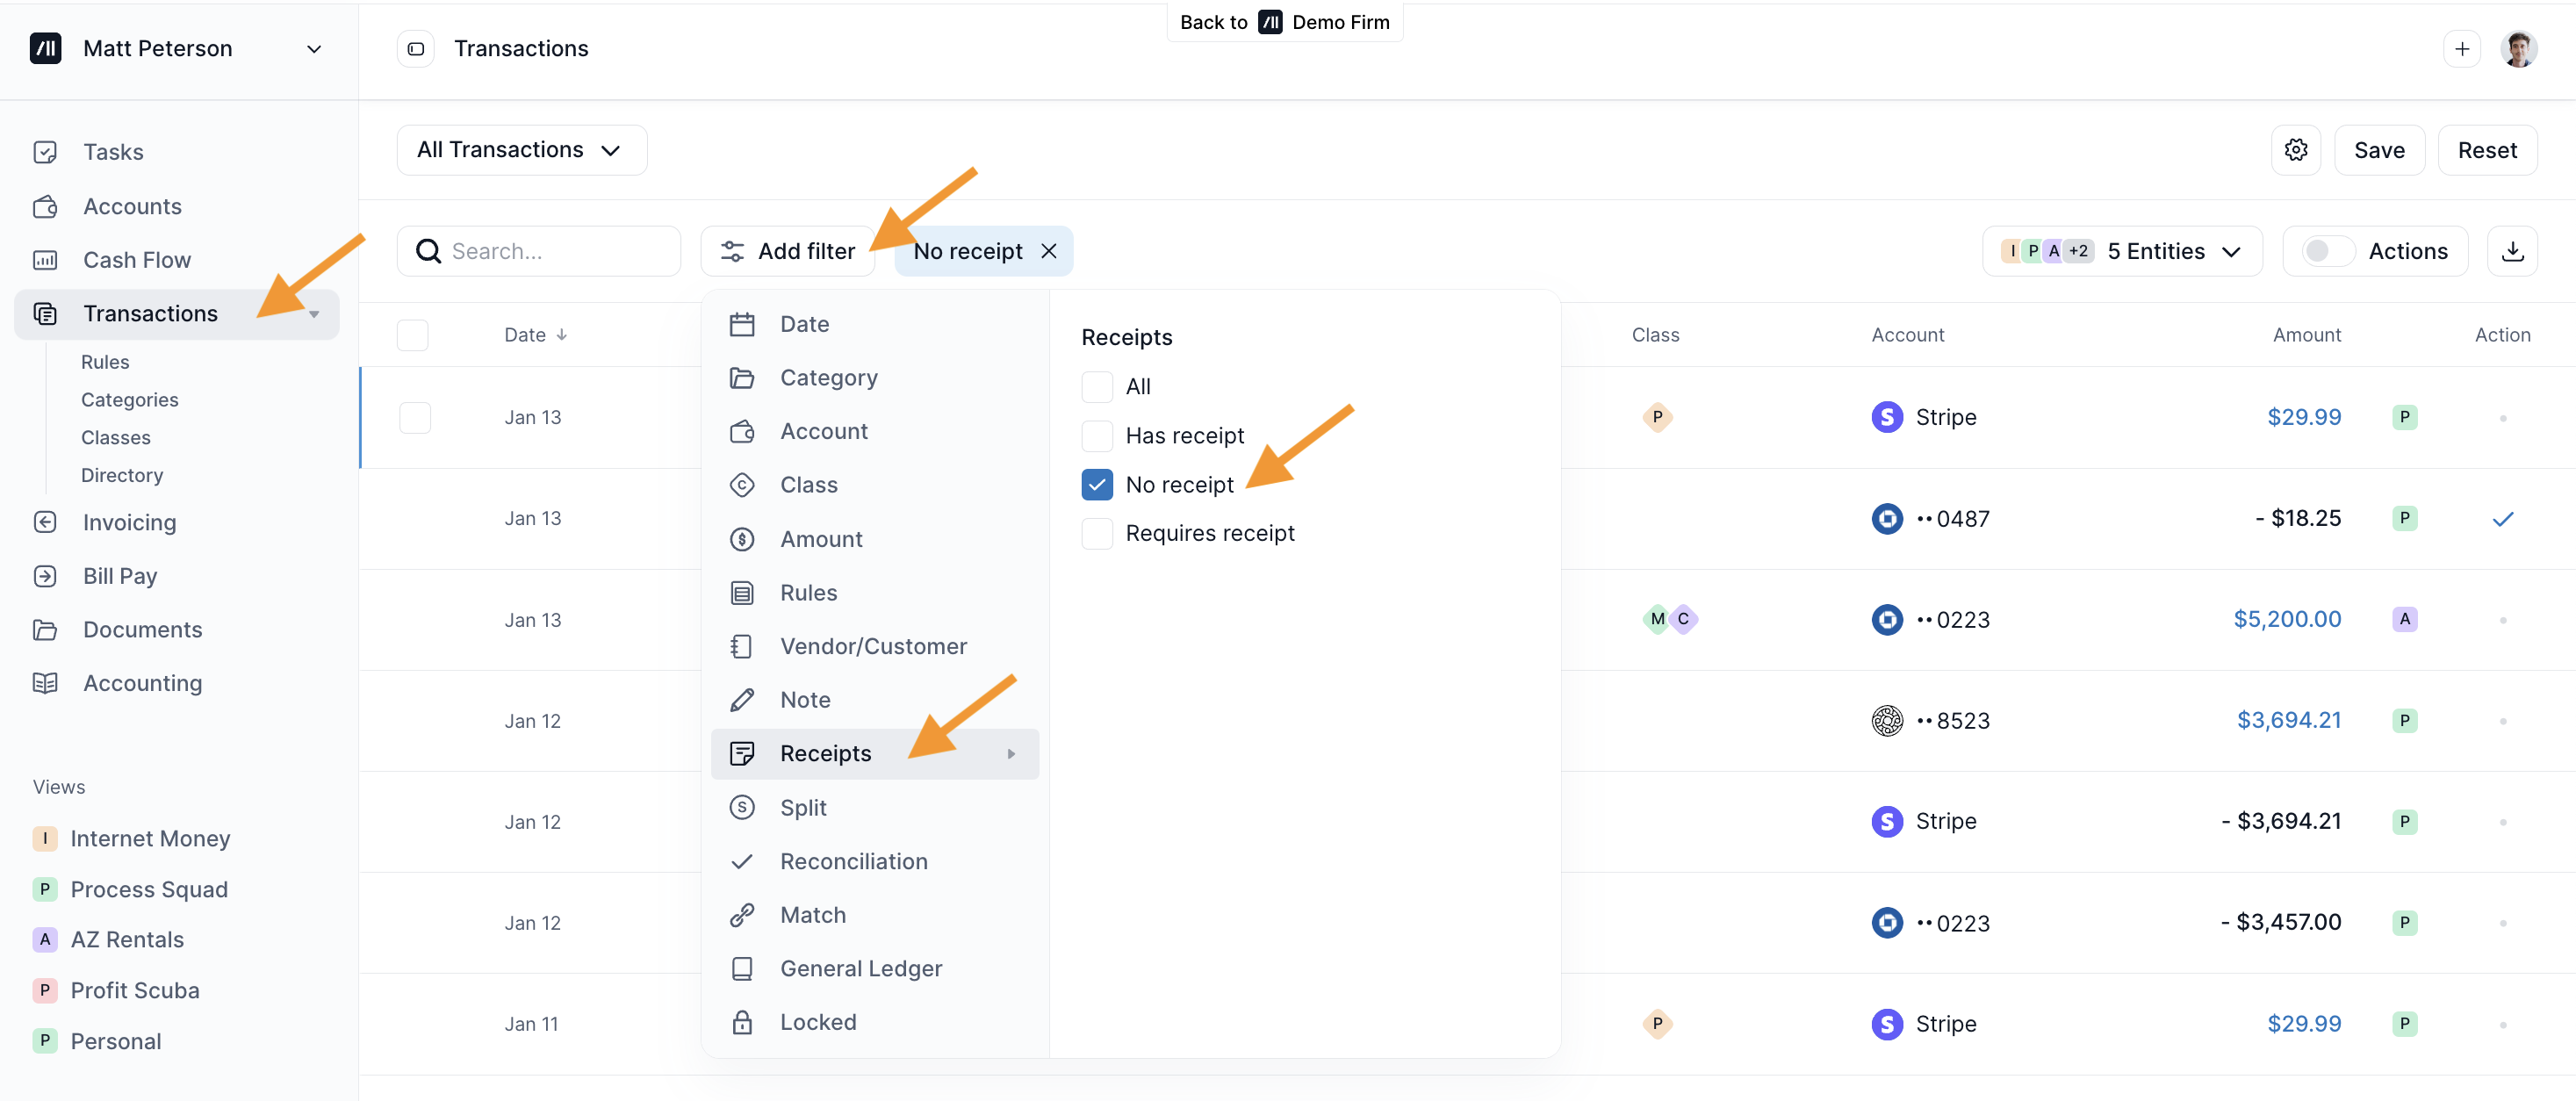This screenshot has width=2576, height=1101.
Task: Click the user avatar photo
Action: point(2518,48)
